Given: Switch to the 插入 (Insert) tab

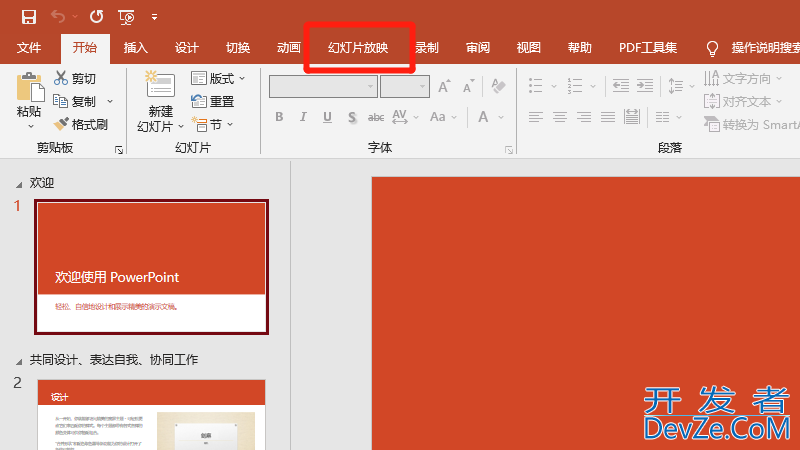Looking at the screenshot, I should (x=136, y=48).
